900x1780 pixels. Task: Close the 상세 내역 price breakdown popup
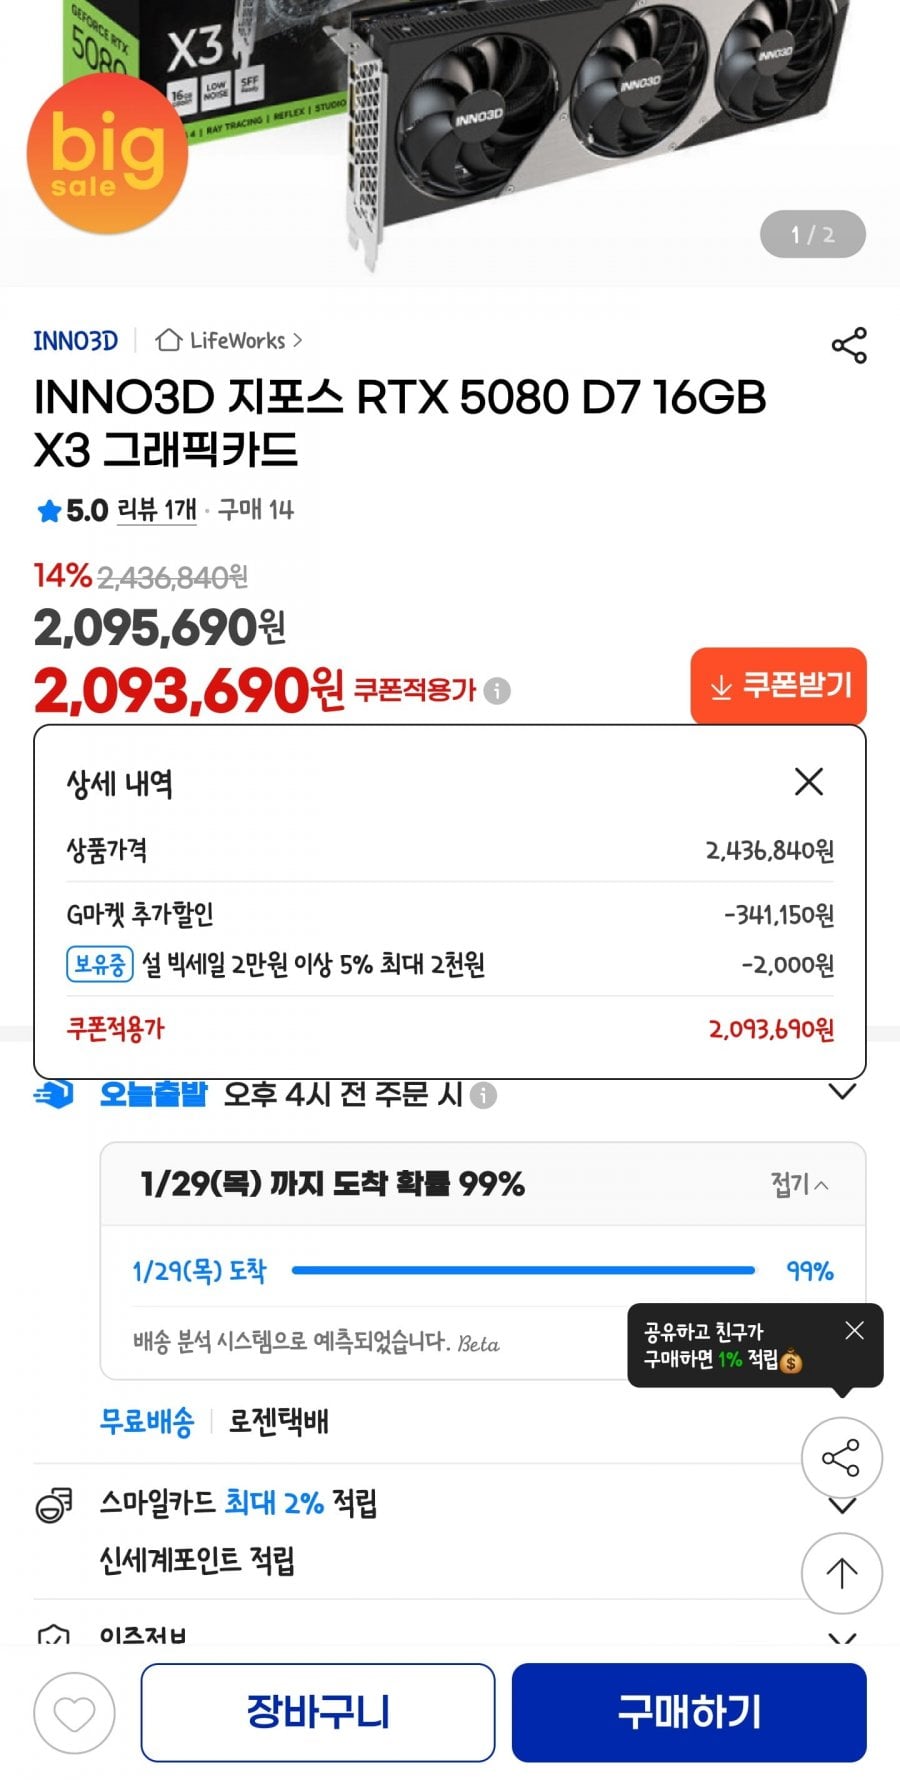[x=808, y=782]
